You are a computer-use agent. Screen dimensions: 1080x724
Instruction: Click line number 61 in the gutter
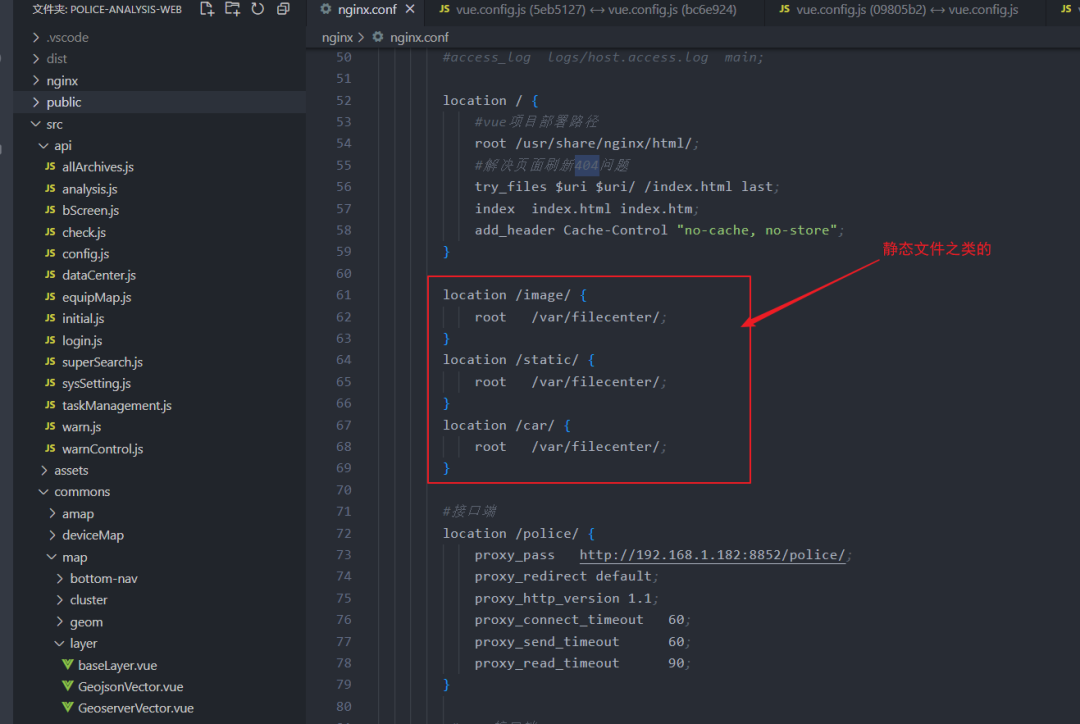pos(343,295)
